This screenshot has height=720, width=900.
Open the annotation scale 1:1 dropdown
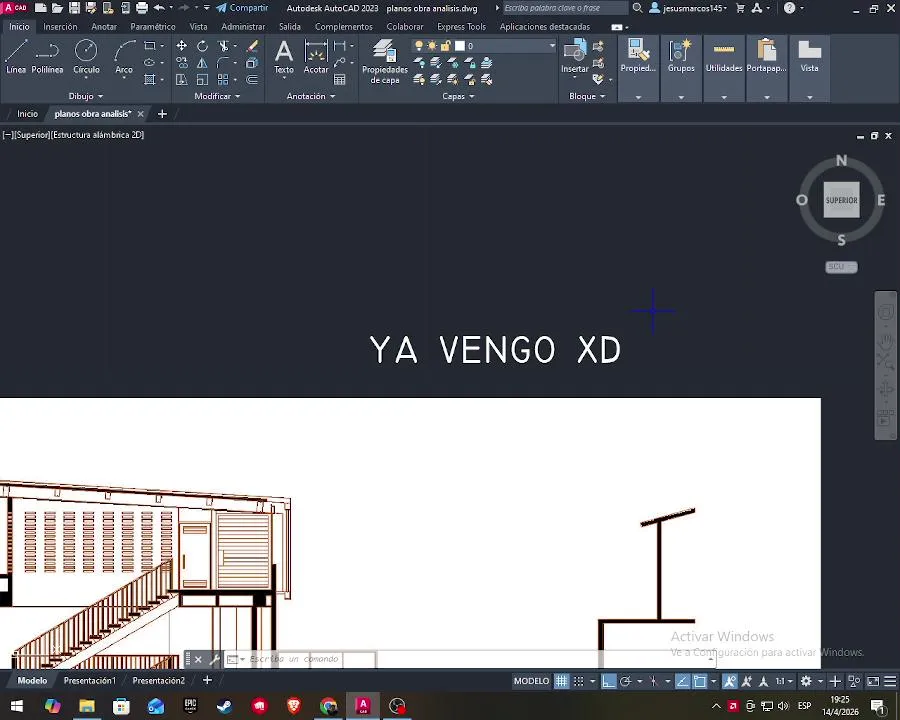[784, 681]
